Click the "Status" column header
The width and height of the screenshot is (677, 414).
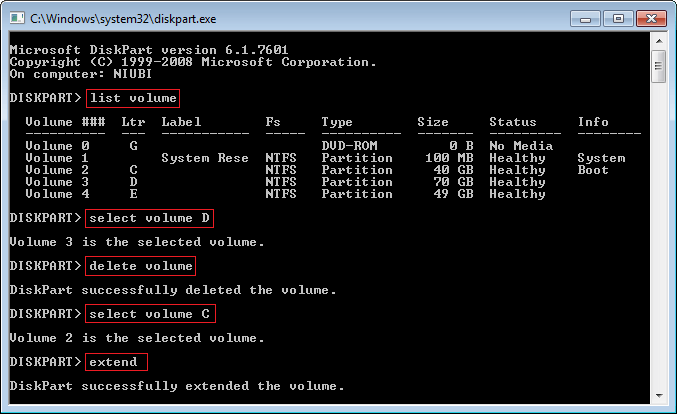513,122
